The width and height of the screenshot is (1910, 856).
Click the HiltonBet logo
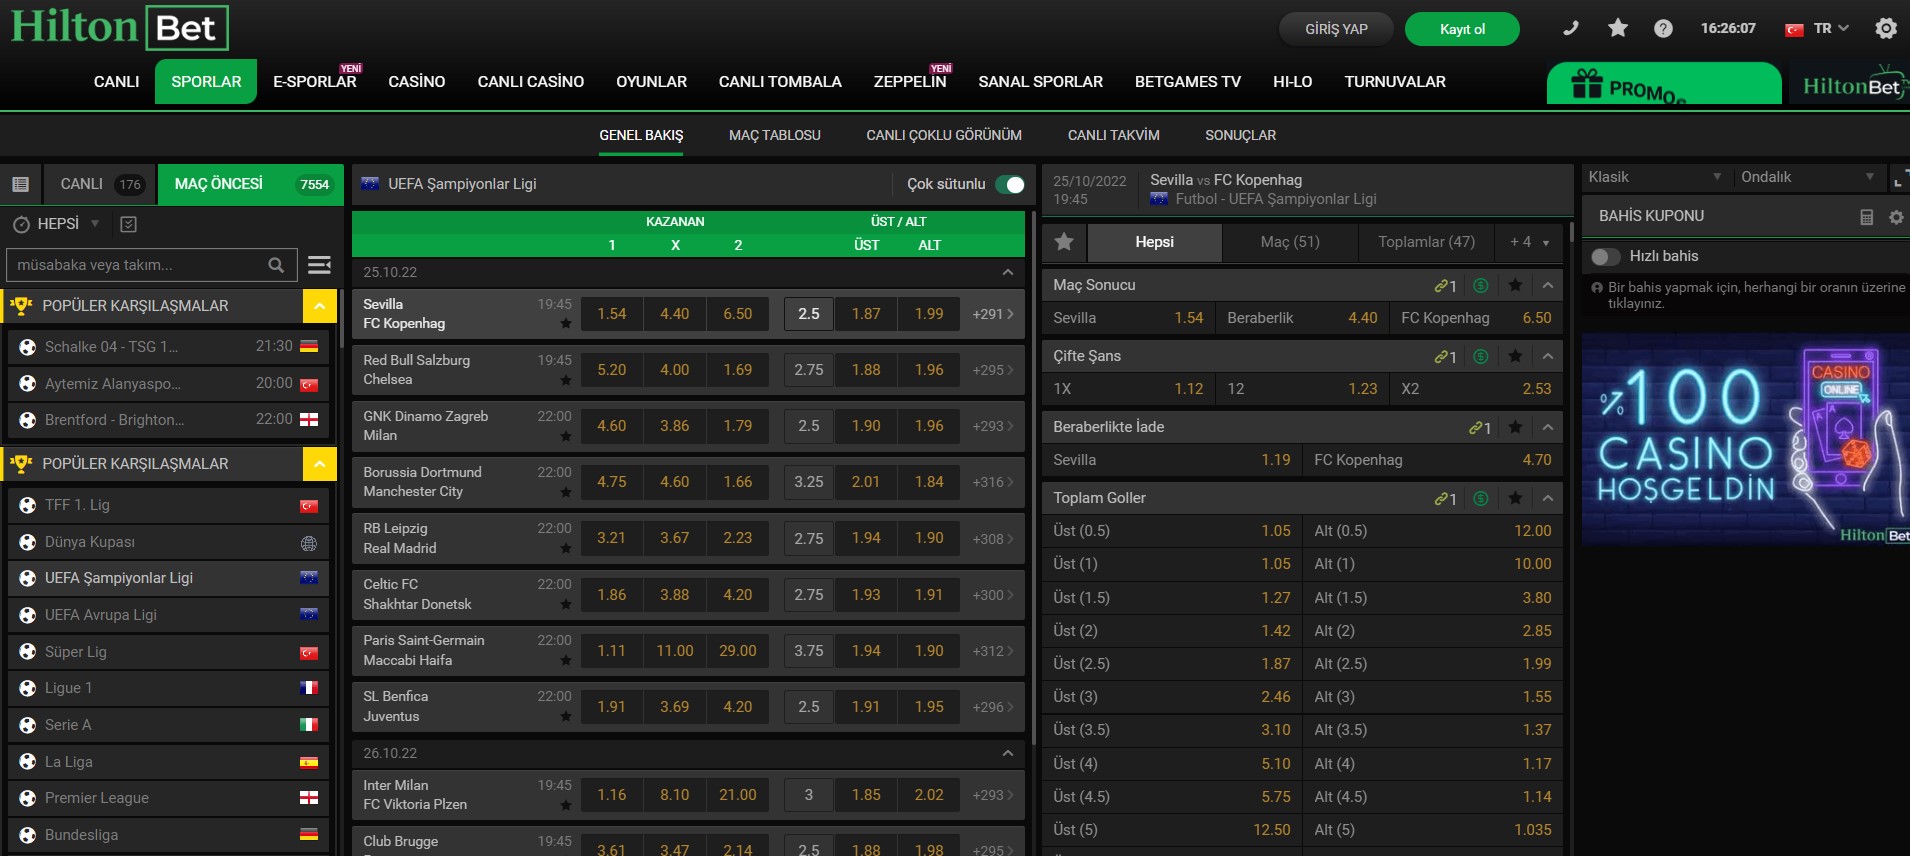(x=119, y=27)
